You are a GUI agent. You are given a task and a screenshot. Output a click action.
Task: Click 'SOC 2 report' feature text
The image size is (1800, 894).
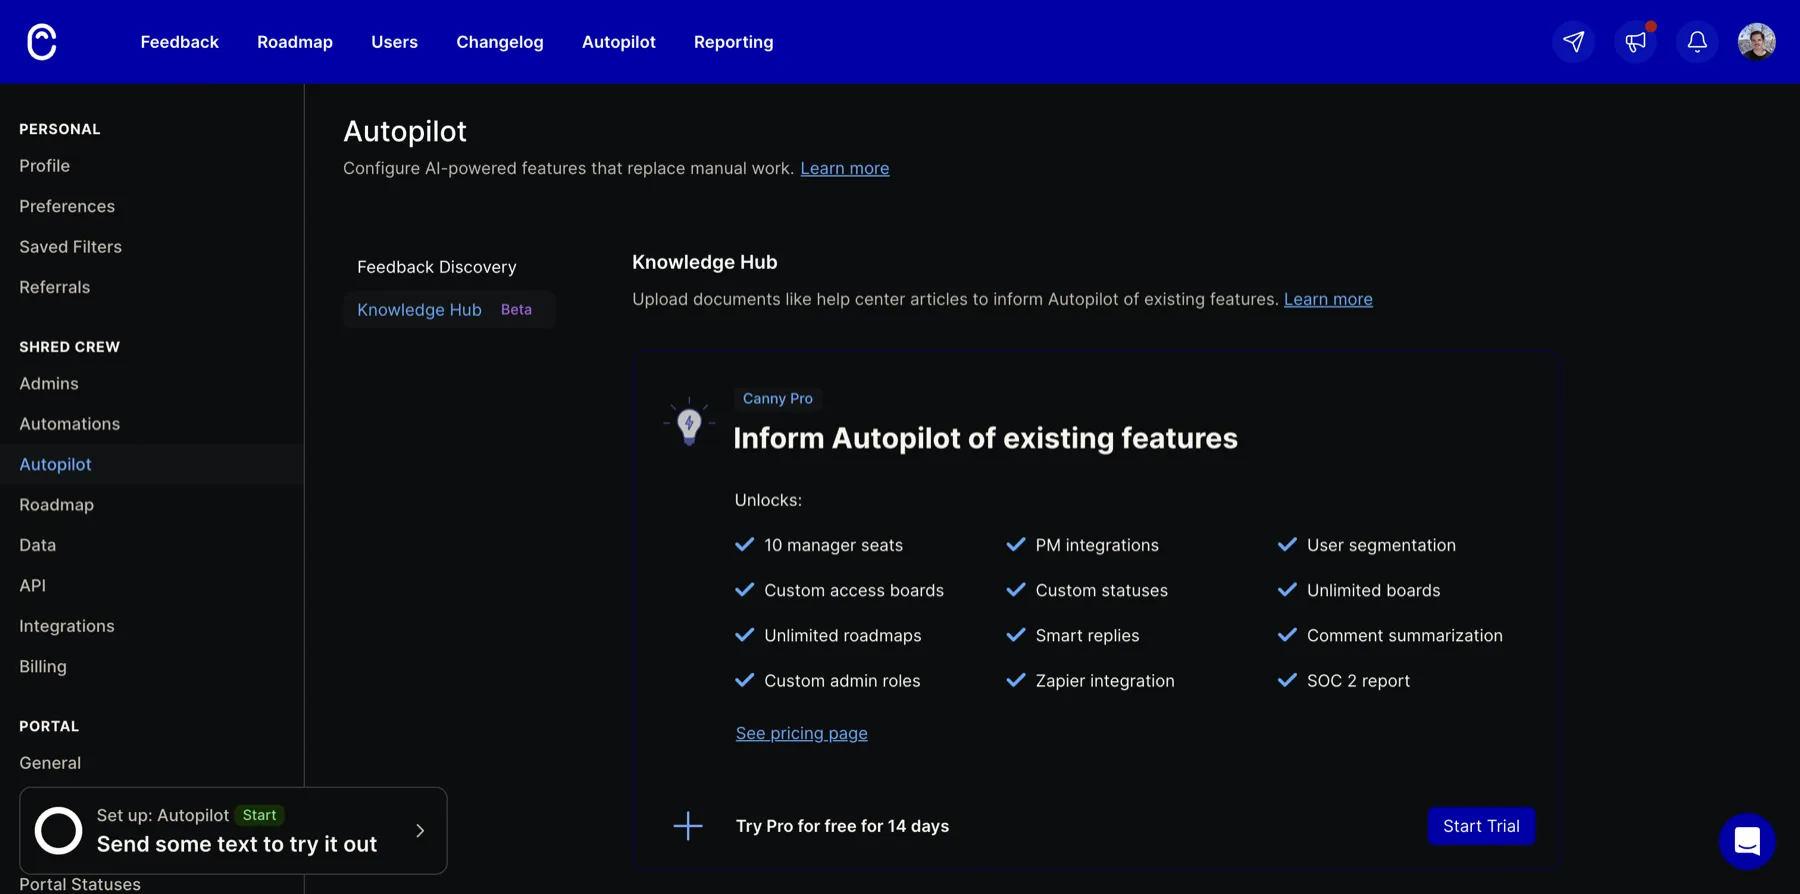tap(1359, 681)
